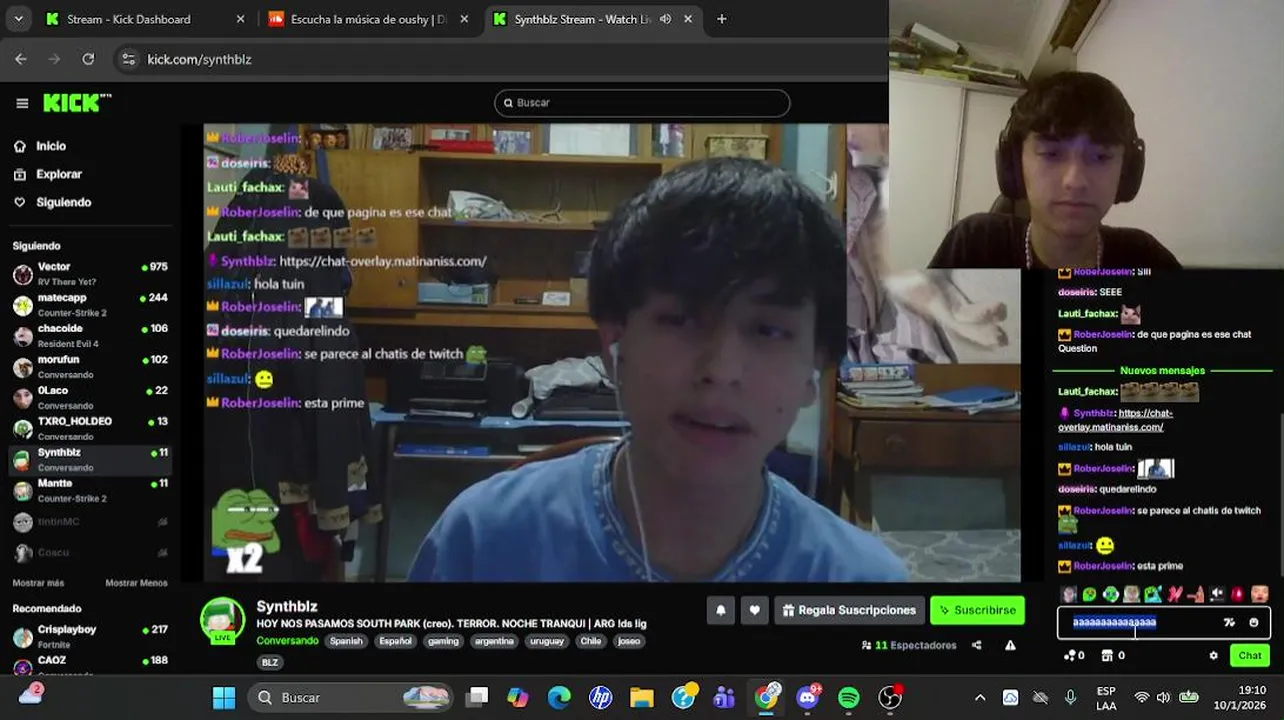
Task: Pick the pointing hand quick emote
Action: pyautogui.click(x=1196, y=594)
